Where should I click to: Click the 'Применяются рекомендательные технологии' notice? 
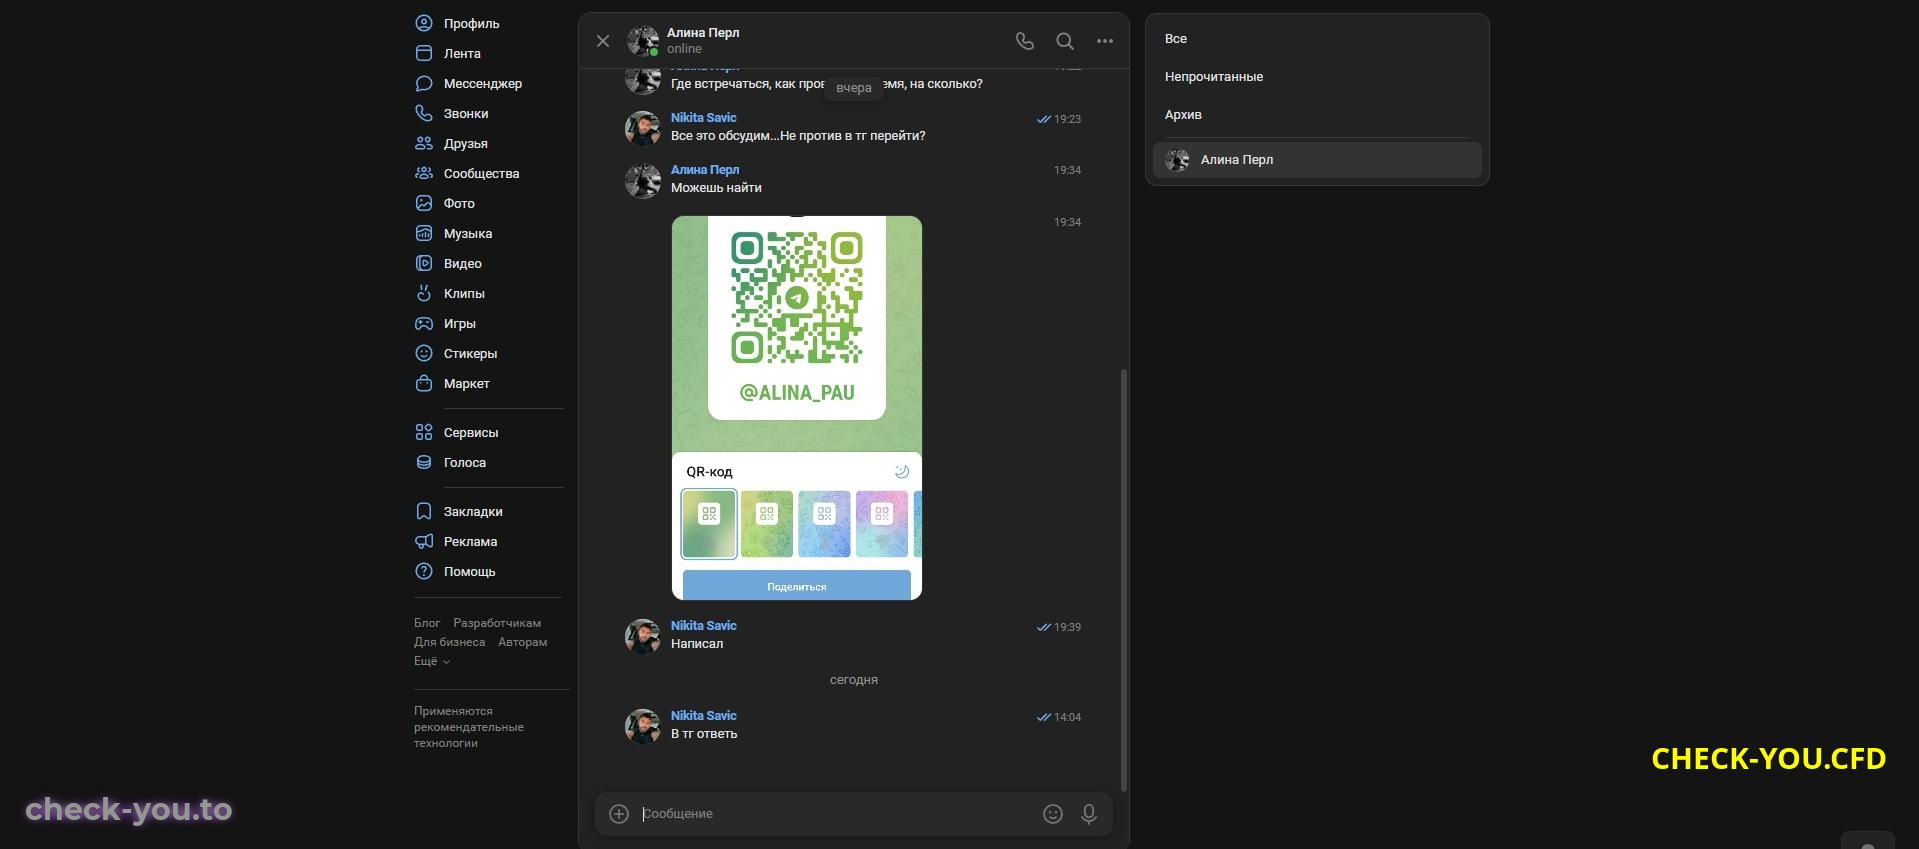coord(469,727)
